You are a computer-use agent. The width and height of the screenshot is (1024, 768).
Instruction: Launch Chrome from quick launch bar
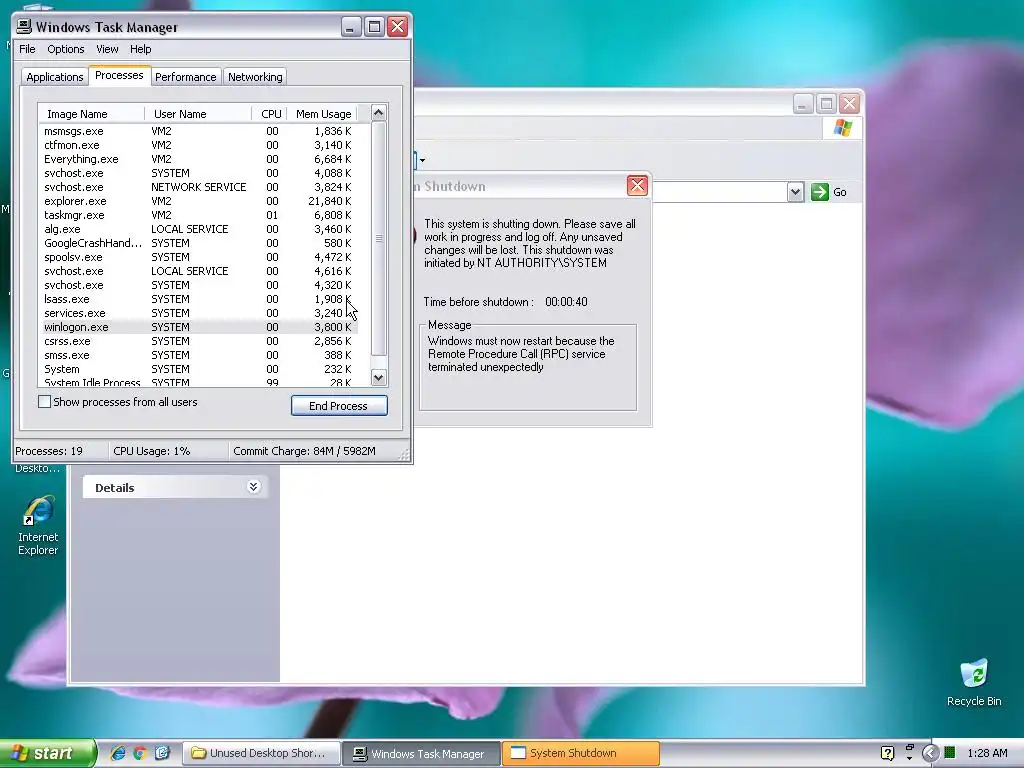coord(140,753)
